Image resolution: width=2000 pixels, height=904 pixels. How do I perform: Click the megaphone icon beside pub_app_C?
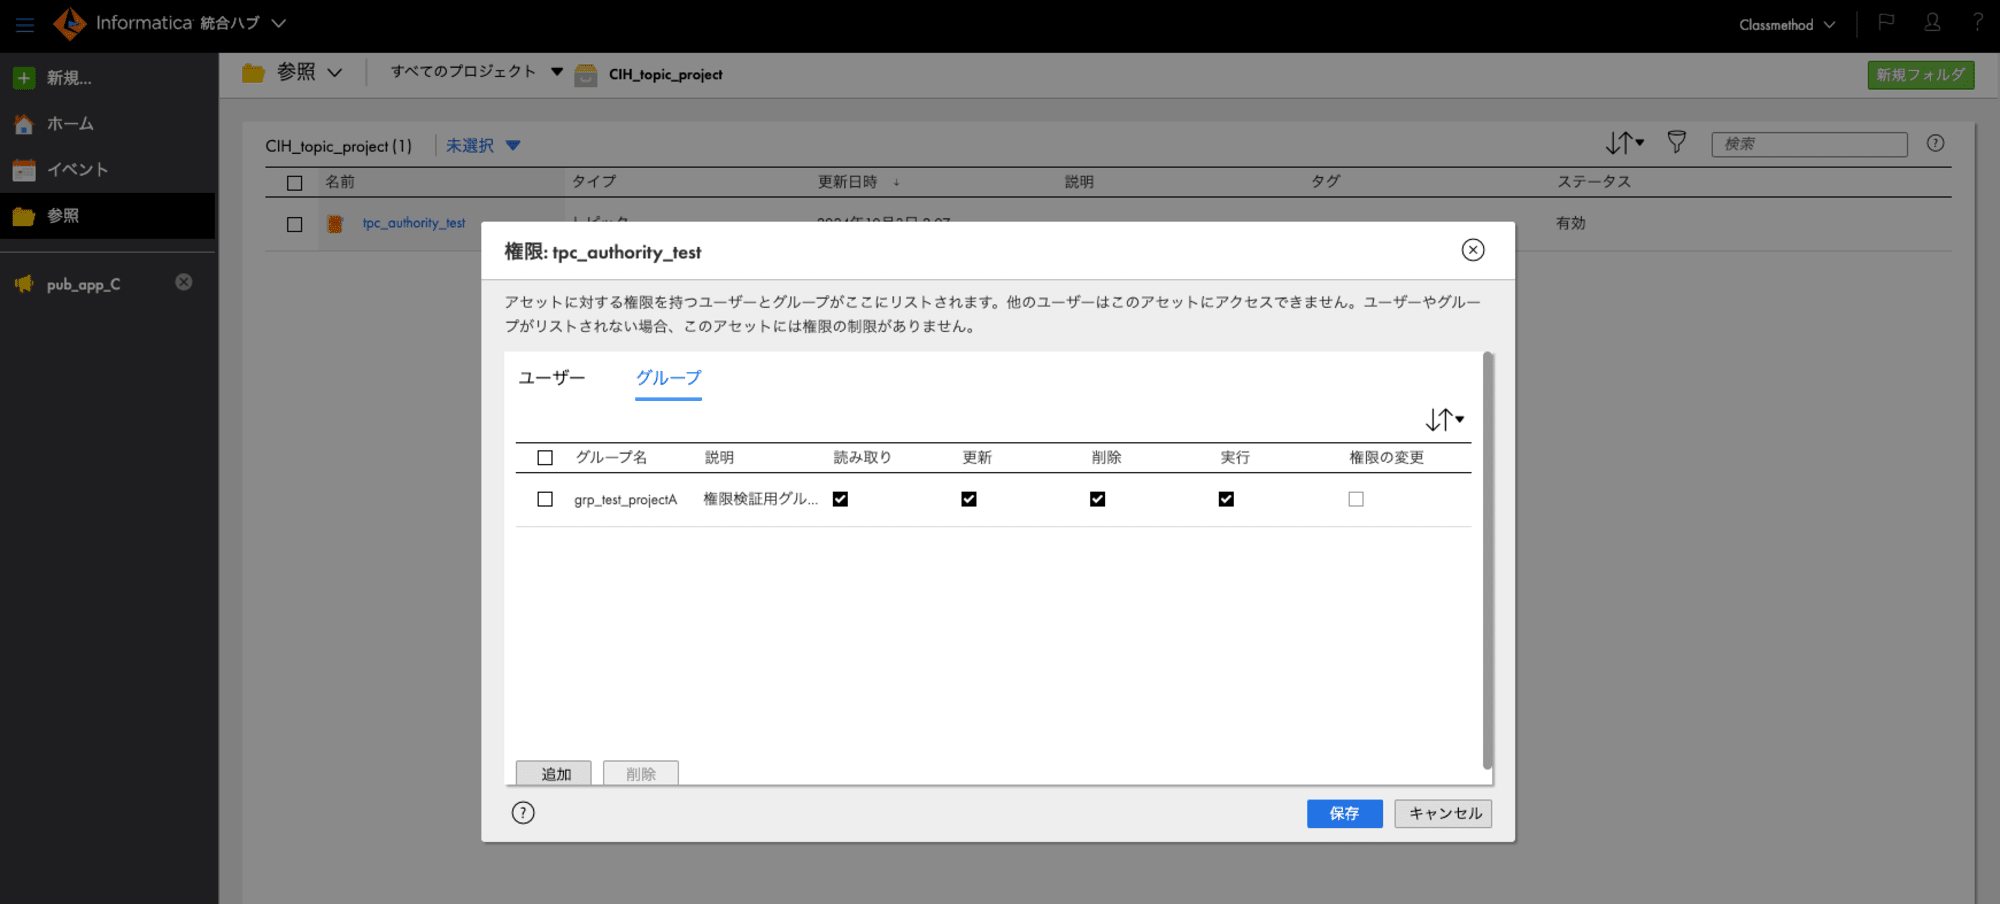click(x=24, y=284)
